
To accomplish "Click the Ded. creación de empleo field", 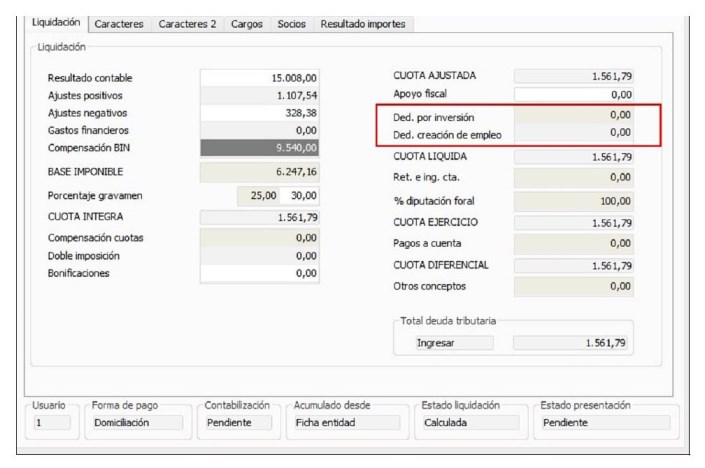I will pyautogui.click(x=574, y=133).
